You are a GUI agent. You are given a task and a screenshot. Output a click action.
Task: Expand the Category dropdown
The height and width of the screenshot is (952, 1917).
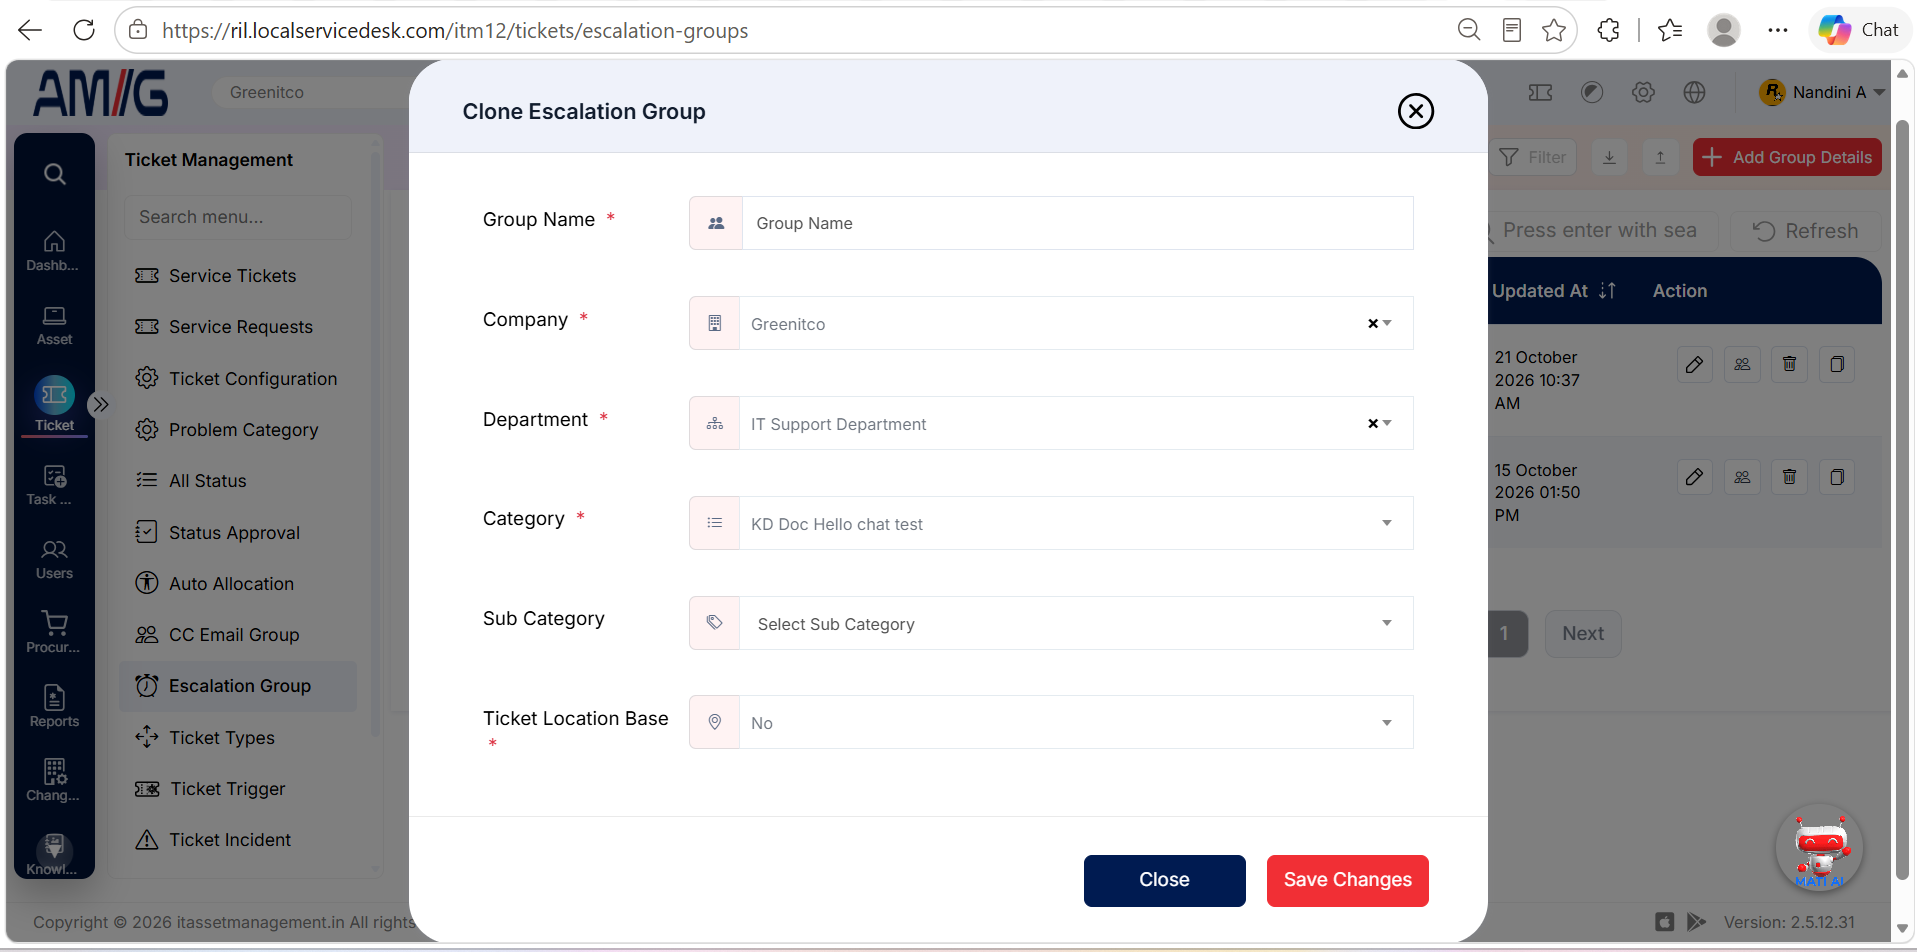click(1387, 523)
